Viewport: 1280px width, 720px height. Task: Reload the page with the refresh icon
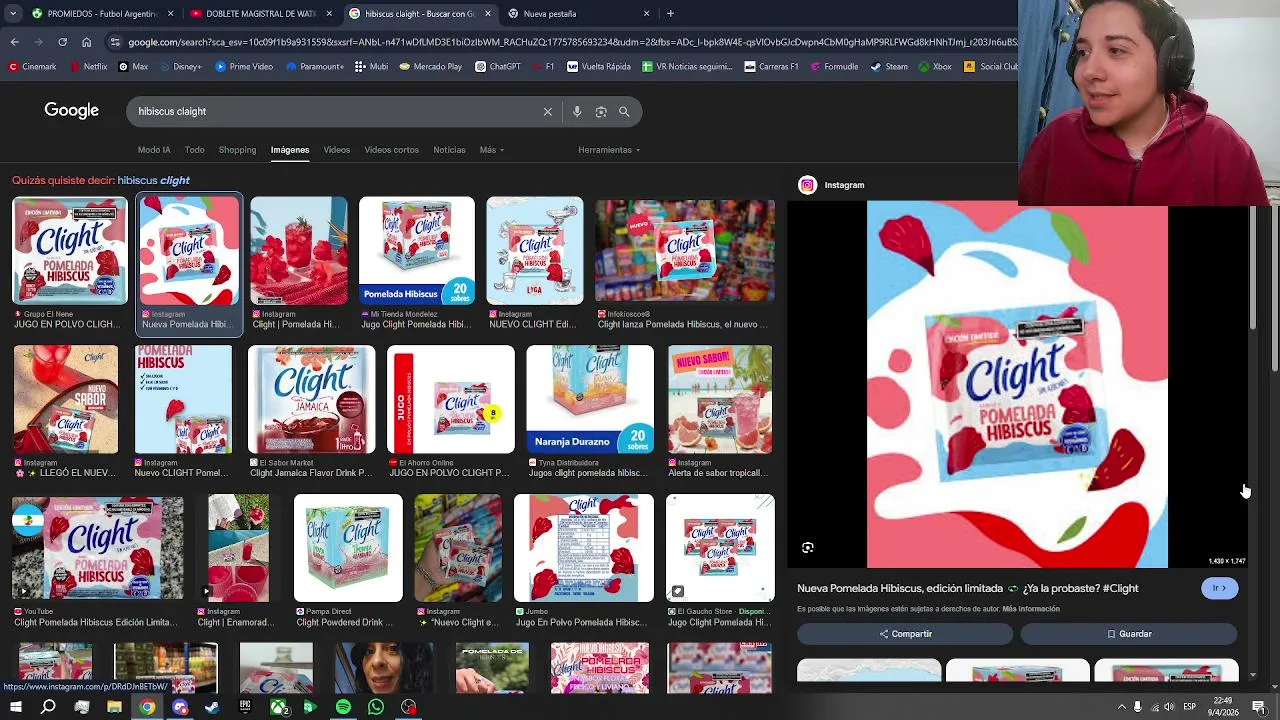tap(62, 42)
